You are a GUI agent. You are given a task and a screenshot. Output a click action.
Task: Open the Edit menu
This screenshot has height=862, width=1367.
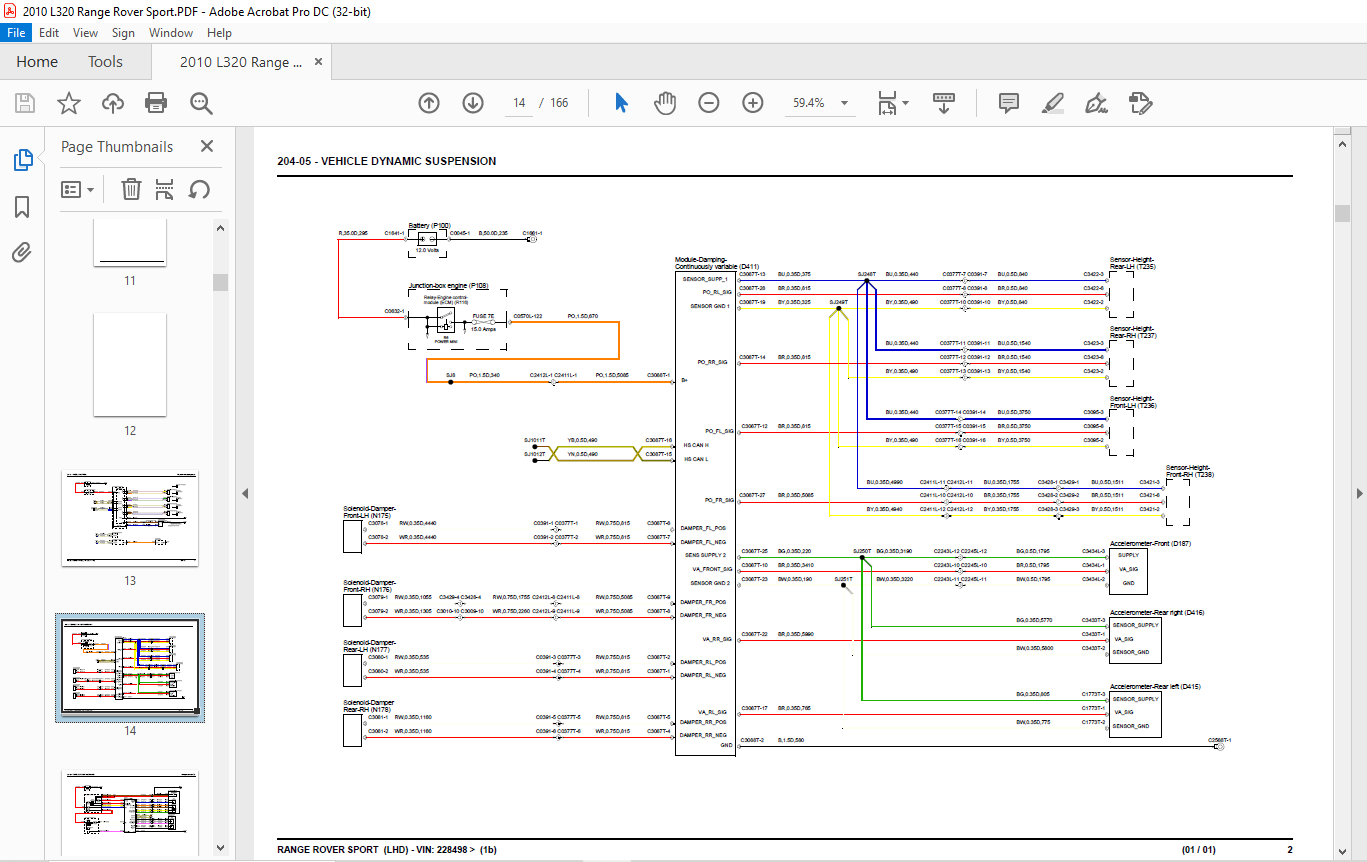point(49,33)
